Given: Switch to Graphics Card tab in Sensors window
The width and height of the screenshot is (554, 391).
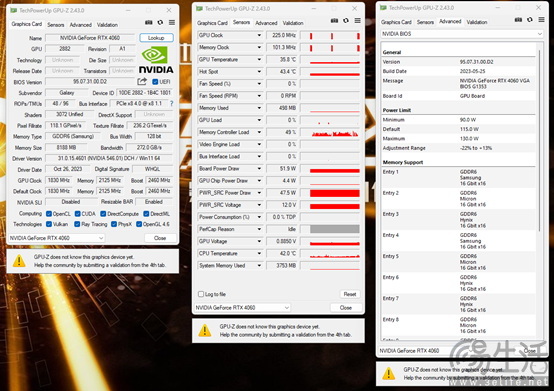Looking at the screenshot, I should tap(212, 23).
